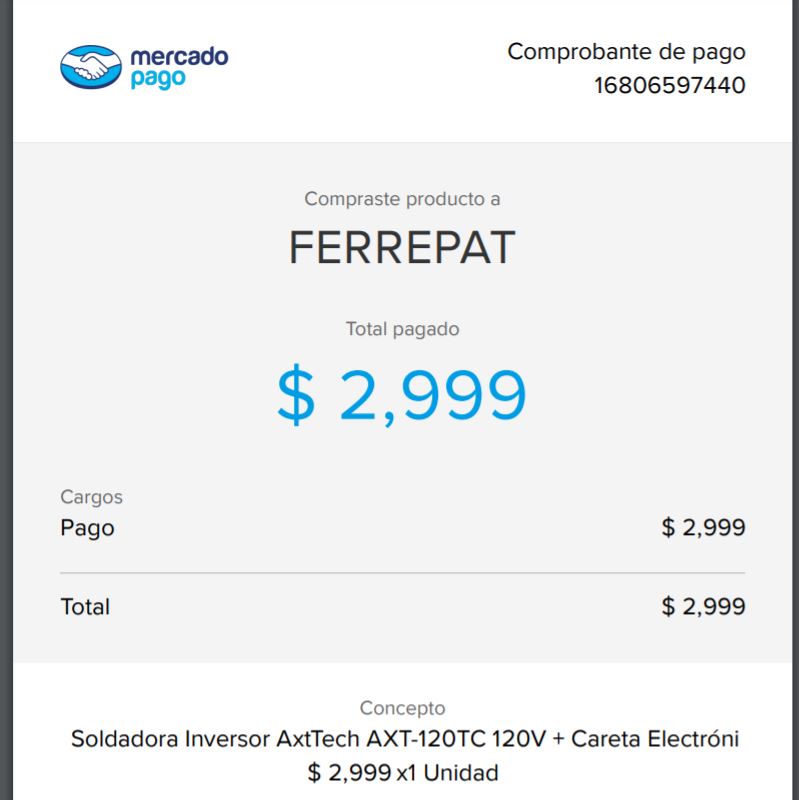This screenshot has height=800, width=799.
Task: Click the Concepto heading
Action: (x=402, y=708)
